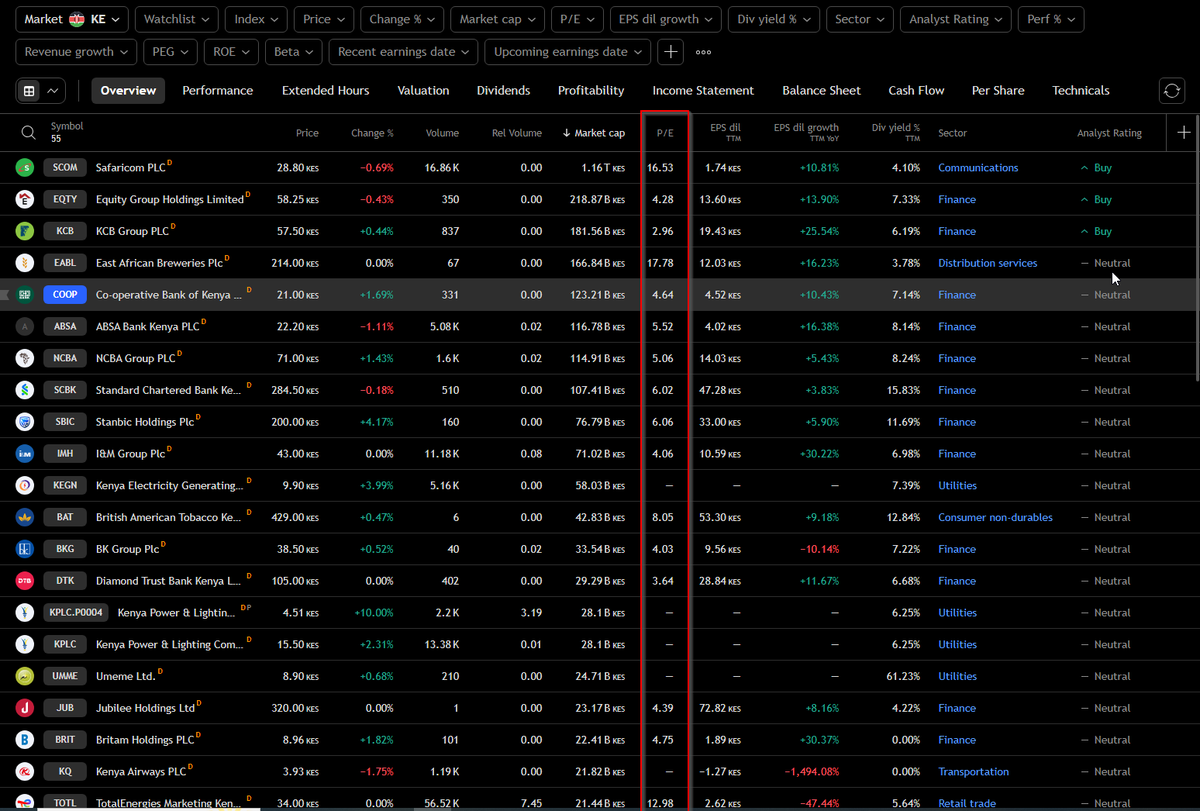Expand the Upcoming earnings date dropdown
The width and height of the screenshot is (1200, 811).
(567, 52)
